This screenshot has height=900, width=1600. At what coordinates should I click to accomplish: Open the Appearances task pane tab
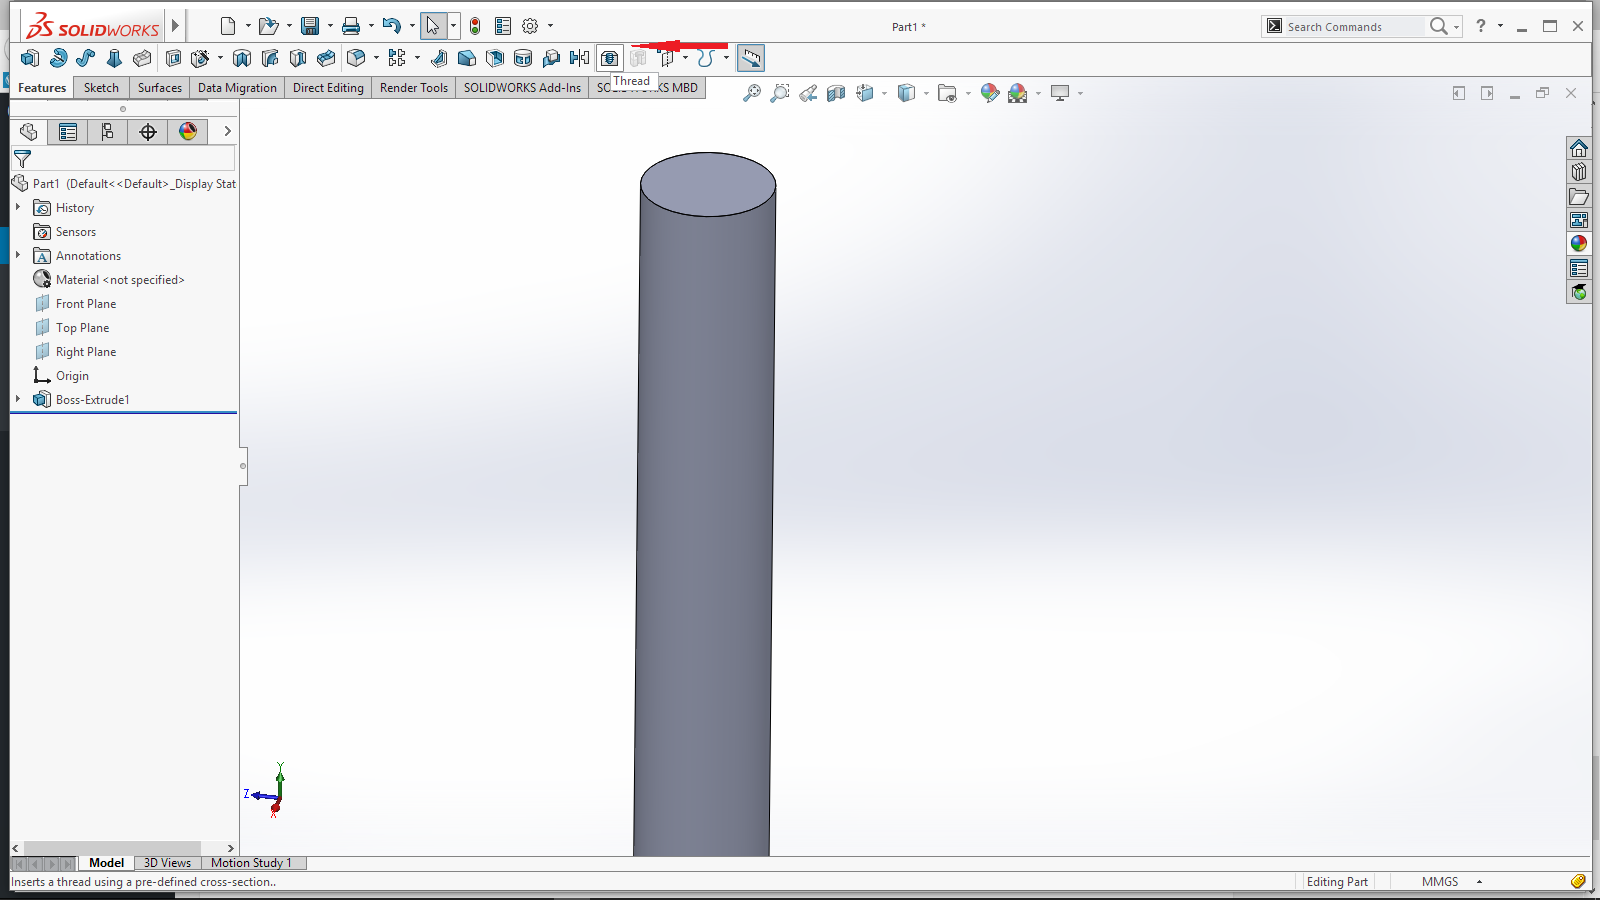[x=1579, y=244]
